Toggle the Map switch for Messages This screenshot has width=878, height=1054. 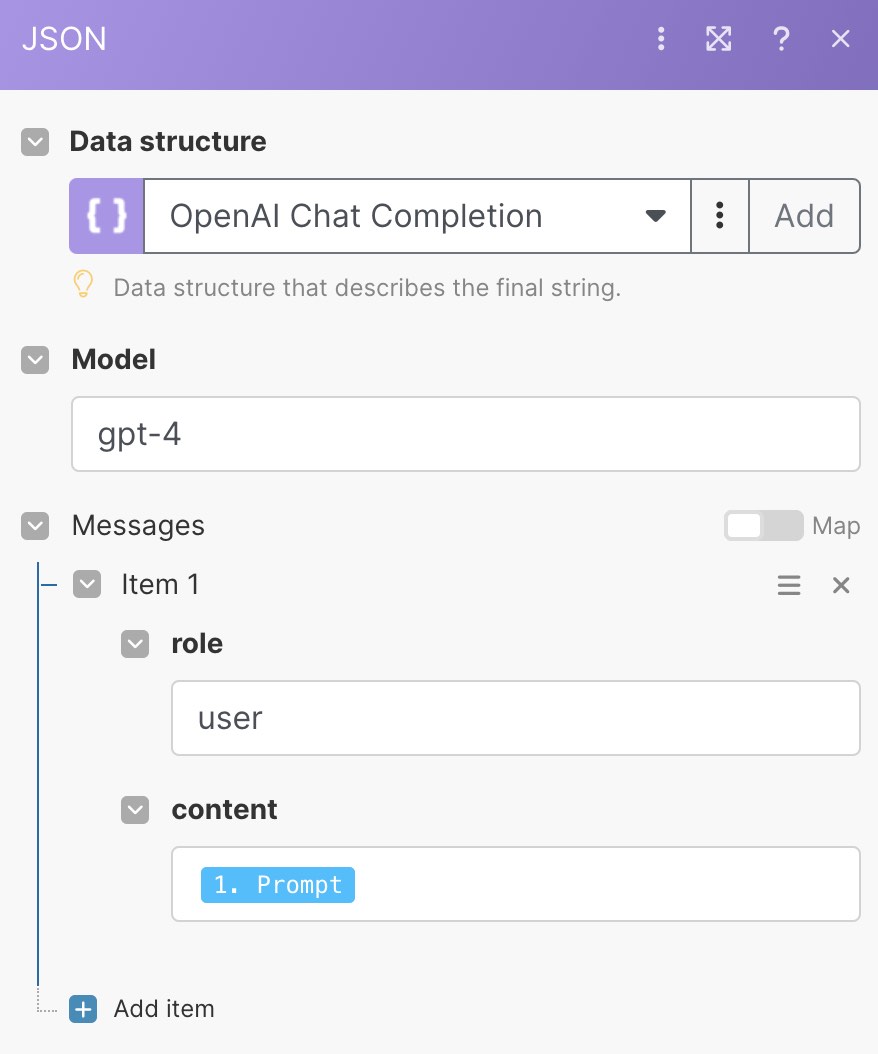[x=763, y=526]
